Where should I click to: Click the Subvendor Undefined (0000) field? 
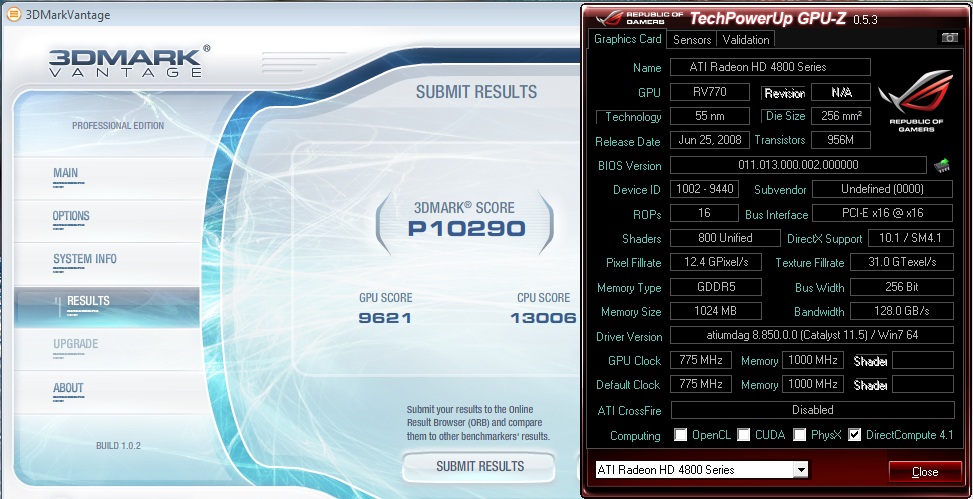coord(882,189)
